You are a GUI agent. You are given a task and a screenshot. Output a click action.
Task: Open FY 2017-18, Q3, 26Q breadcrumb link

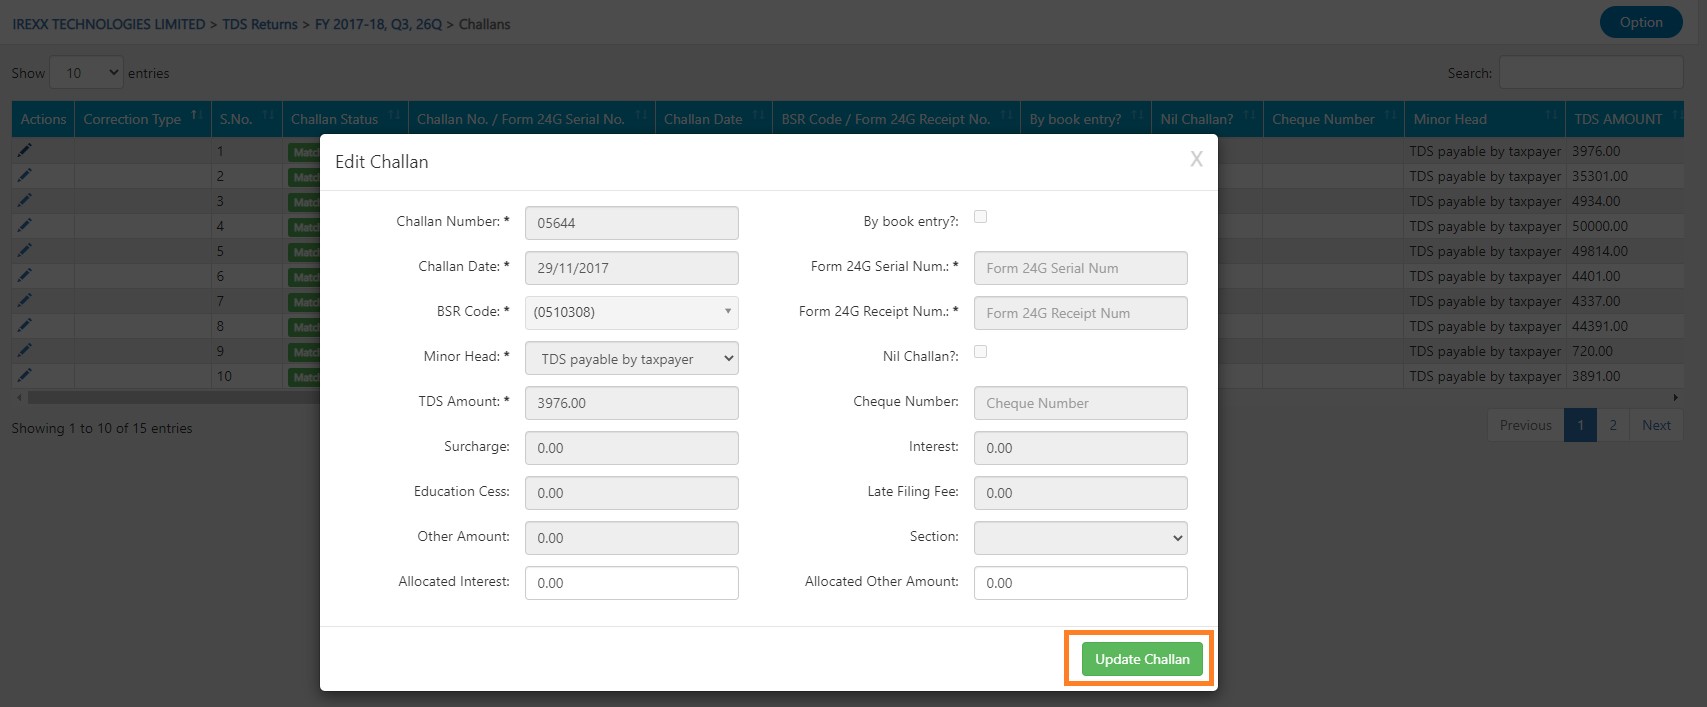(x=378, y=24)
